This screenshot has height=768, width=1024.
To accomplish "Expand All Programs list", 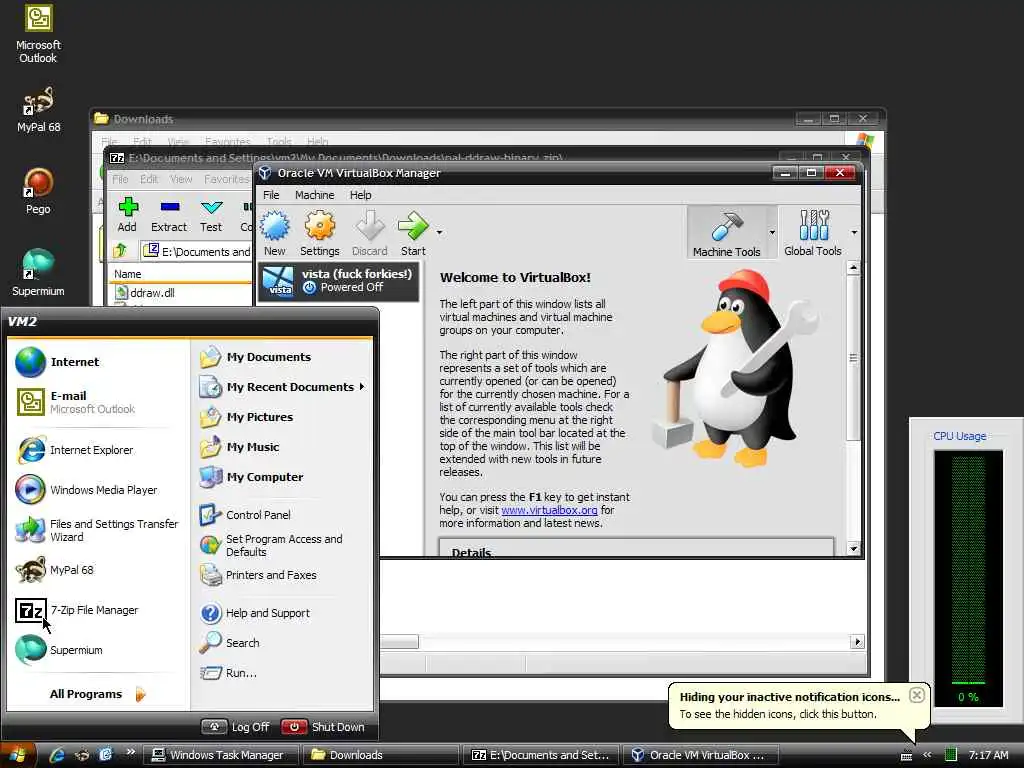I will coord(98,694).
